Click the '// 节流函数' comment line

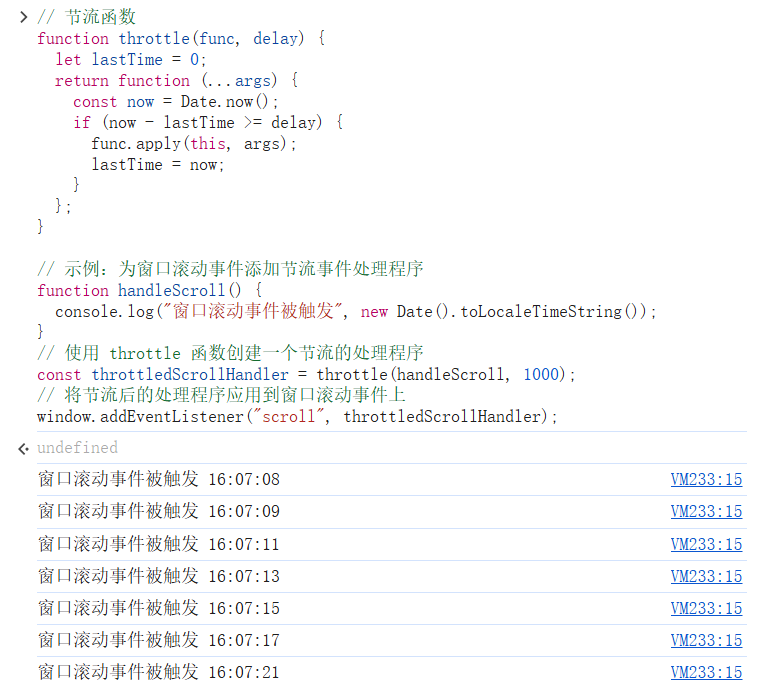click(86, 17)
